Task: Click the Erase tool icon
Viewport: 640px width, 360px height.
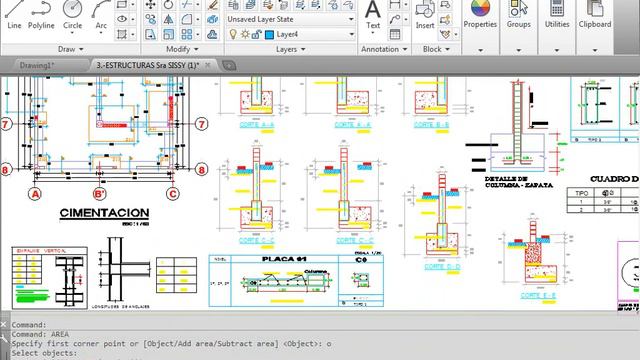Action: [x=212, y=4]
